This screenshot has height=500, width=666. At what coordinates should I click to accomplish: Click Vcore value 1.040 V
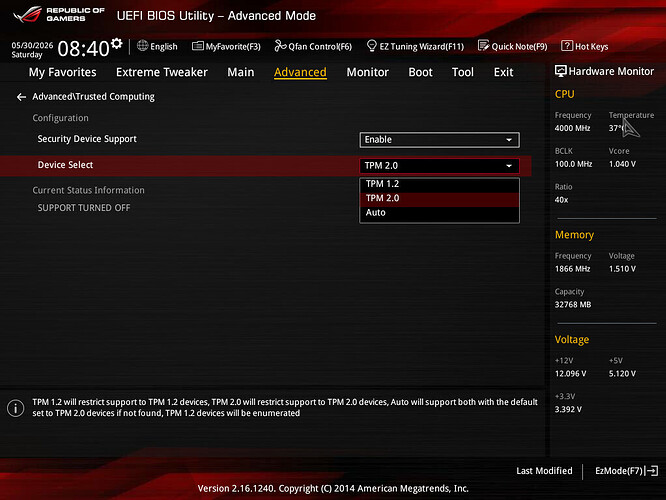622,164
